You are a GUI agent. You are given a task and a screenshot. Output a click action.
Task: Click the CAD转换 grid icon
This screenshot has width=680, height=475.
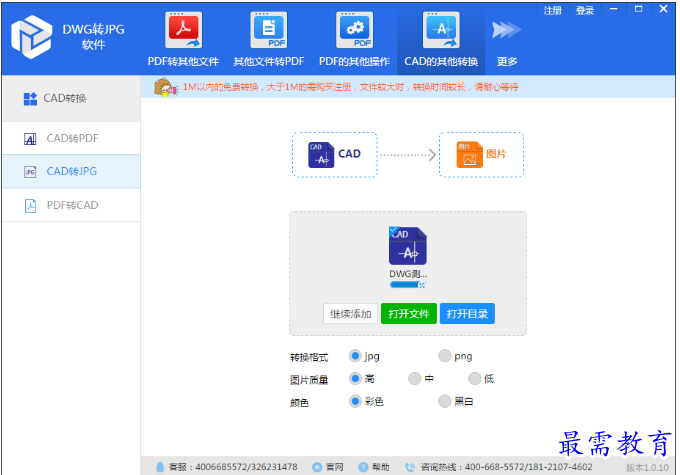(x=30, y=99)
